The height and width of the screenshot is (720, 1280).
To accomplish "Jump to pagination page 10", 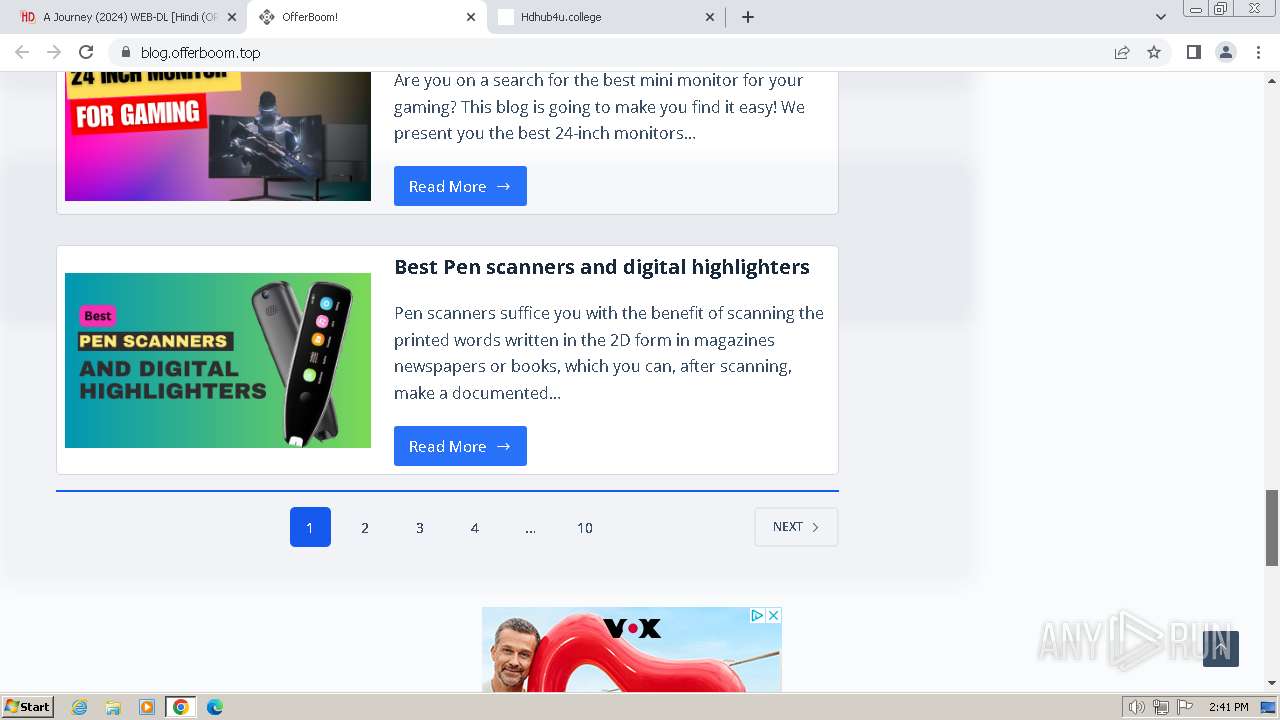I will pyautogui.click(x=585, y=527).
